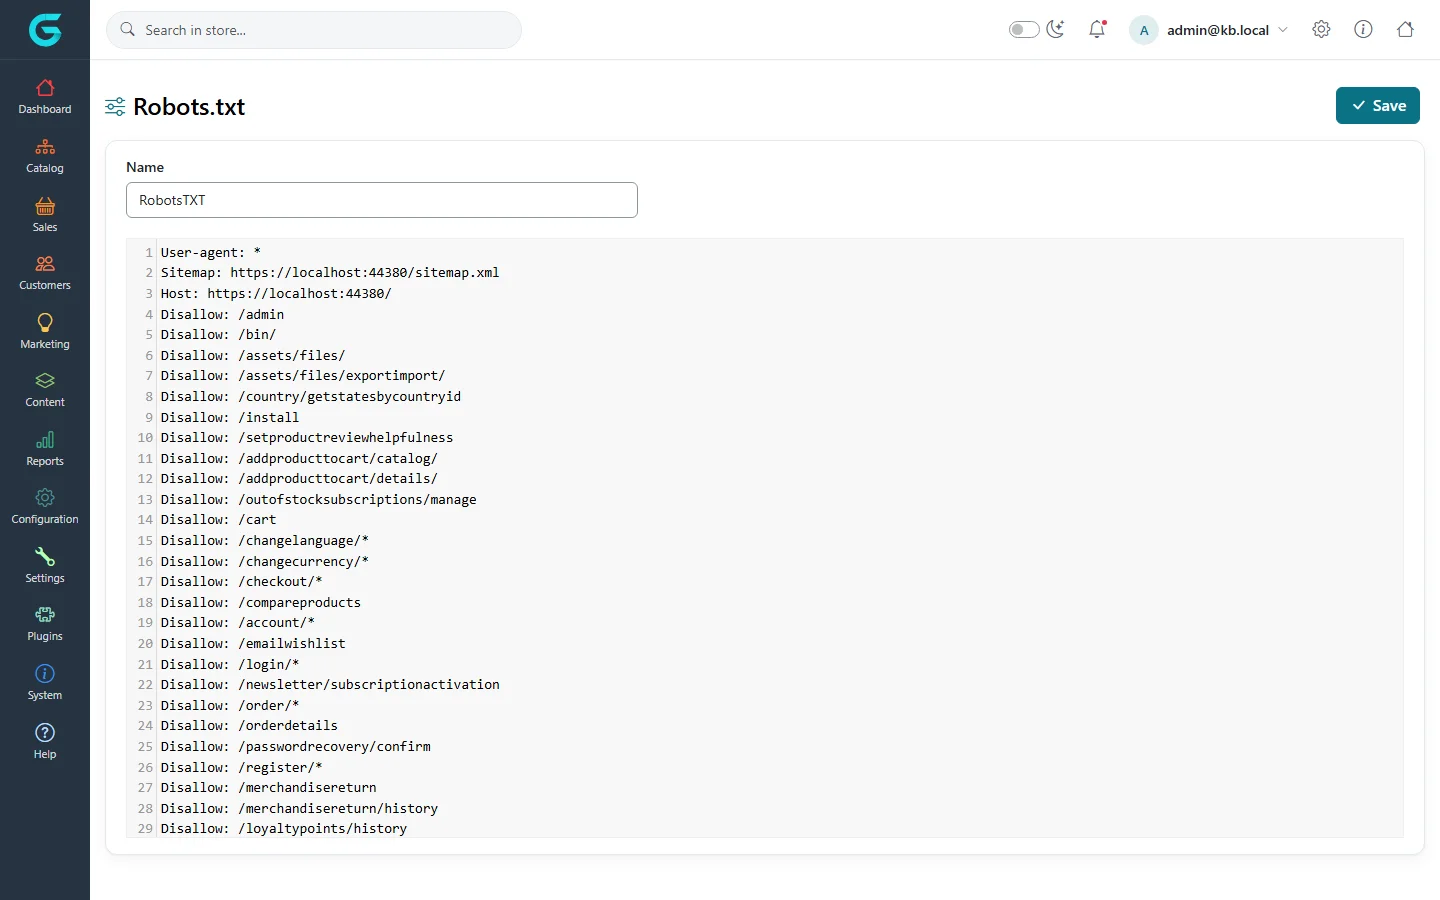Toggle the dark mode switch
Screen dimensions: 1440x900
(1024, 30)
